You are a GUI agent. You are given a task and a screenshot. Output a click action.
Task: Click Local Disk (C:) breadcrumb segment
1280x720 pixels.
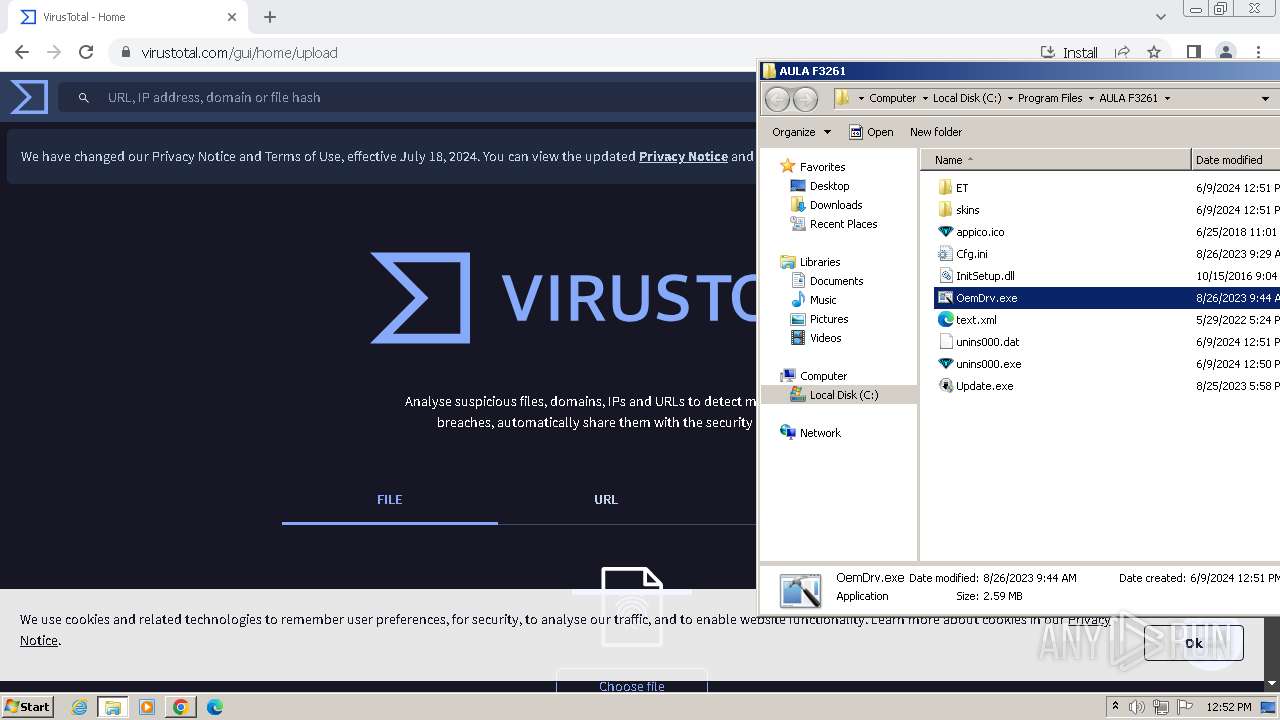[x=966, y=98]
